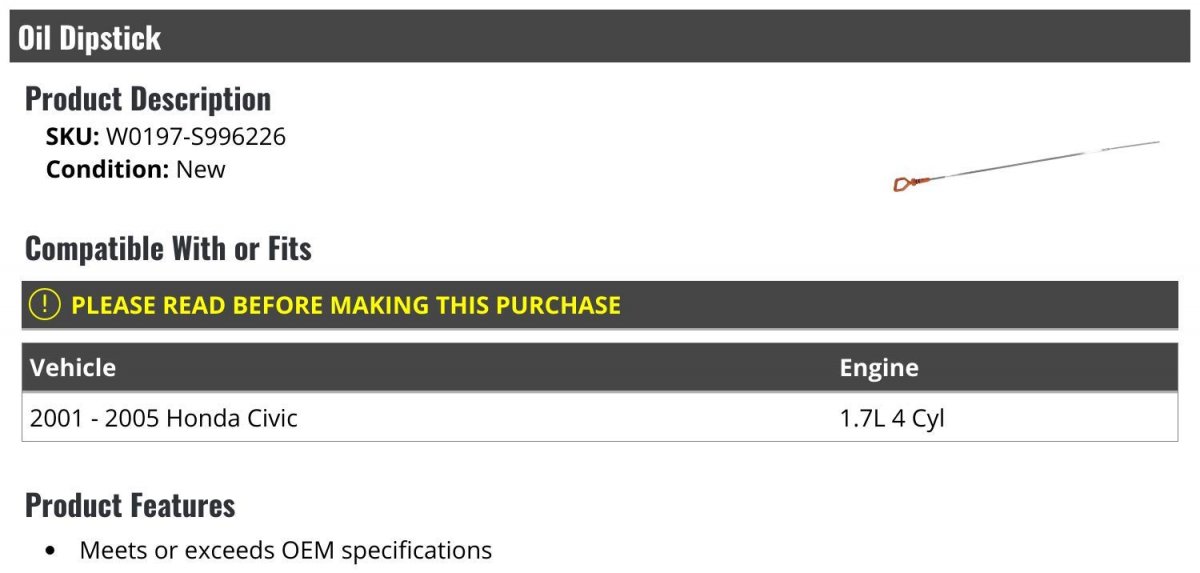Click the SKU label
The height and width of the screenshot is (573, 1200).
pyautogui.click(x=72, y=136)
